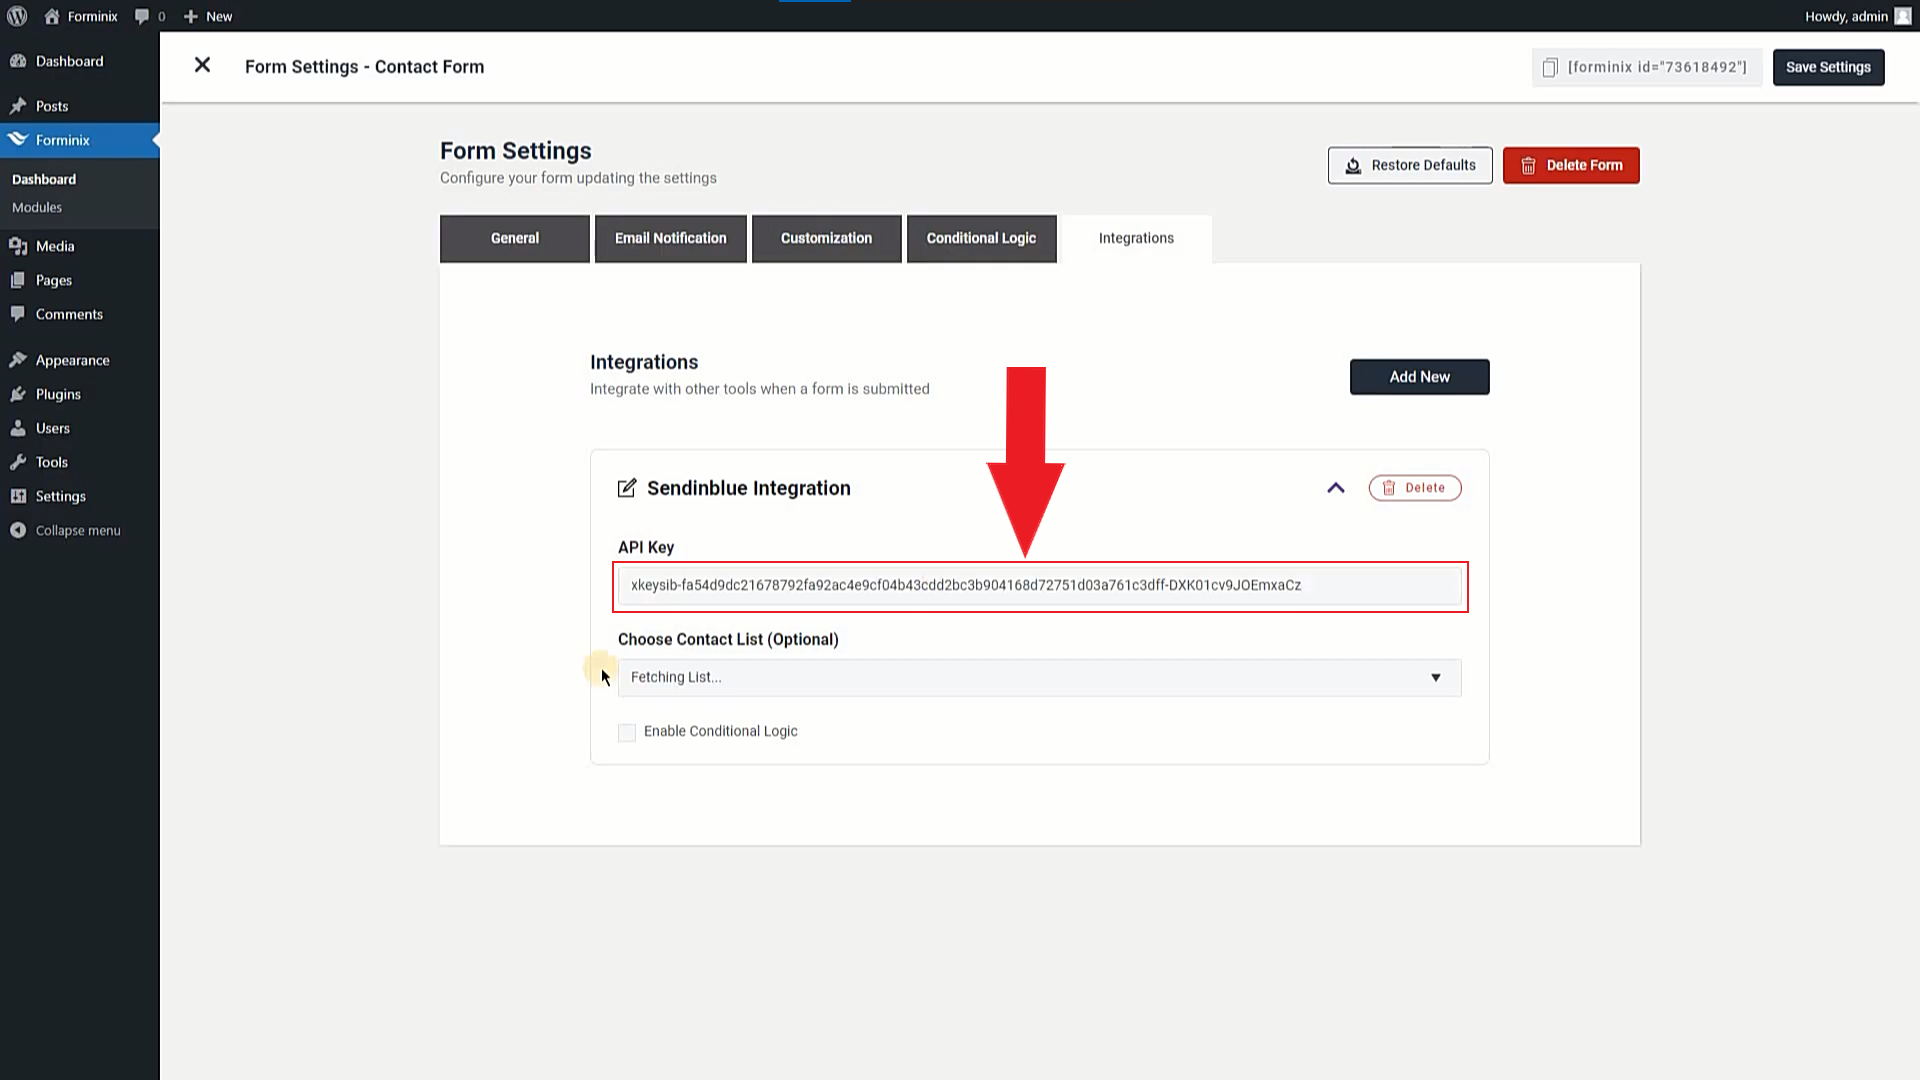1920x1080 pixels.
Task: Click the API Key input field
Action: tap(1039, 585)
